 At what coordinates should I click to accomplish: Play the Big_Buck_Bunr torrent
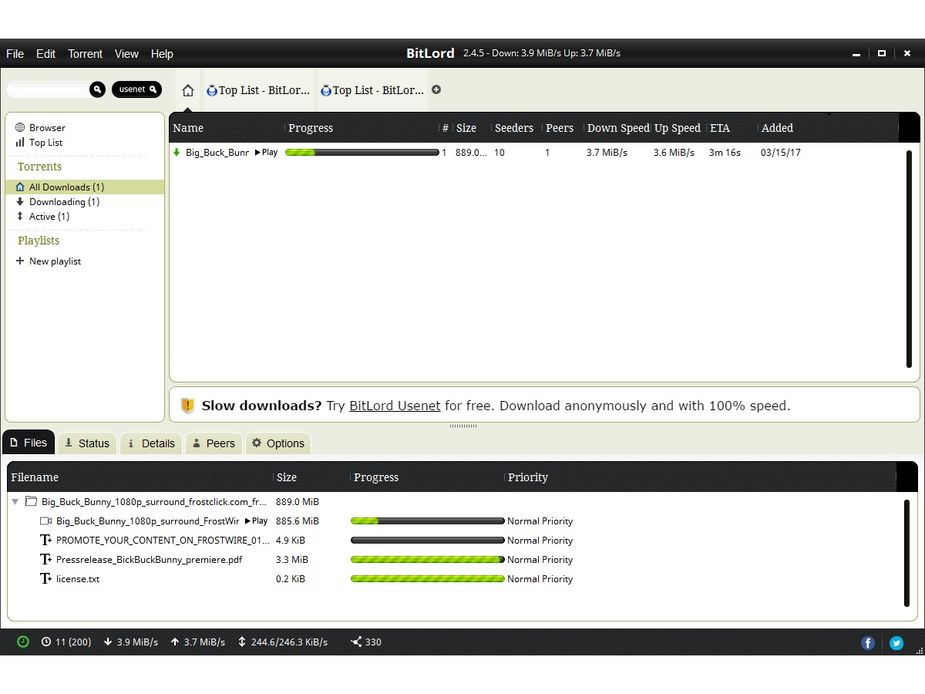[263, 152]
